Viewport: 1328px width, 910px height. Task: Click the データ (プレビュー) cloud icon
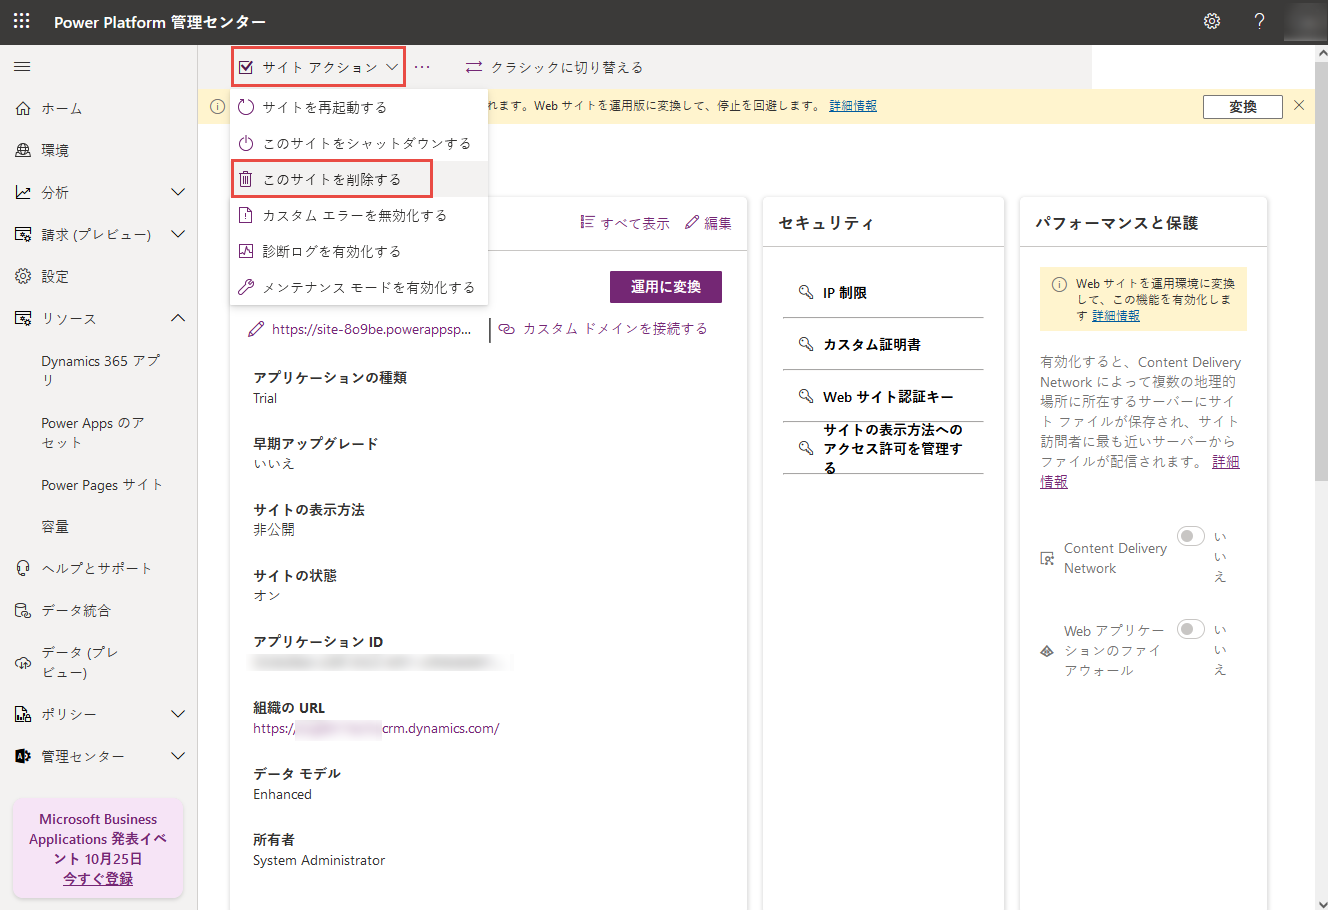coord(23,662)
